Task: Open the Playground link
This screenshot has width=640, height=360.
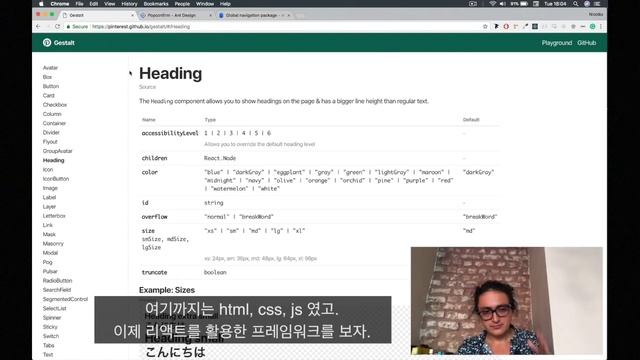Action: [557, 43]
